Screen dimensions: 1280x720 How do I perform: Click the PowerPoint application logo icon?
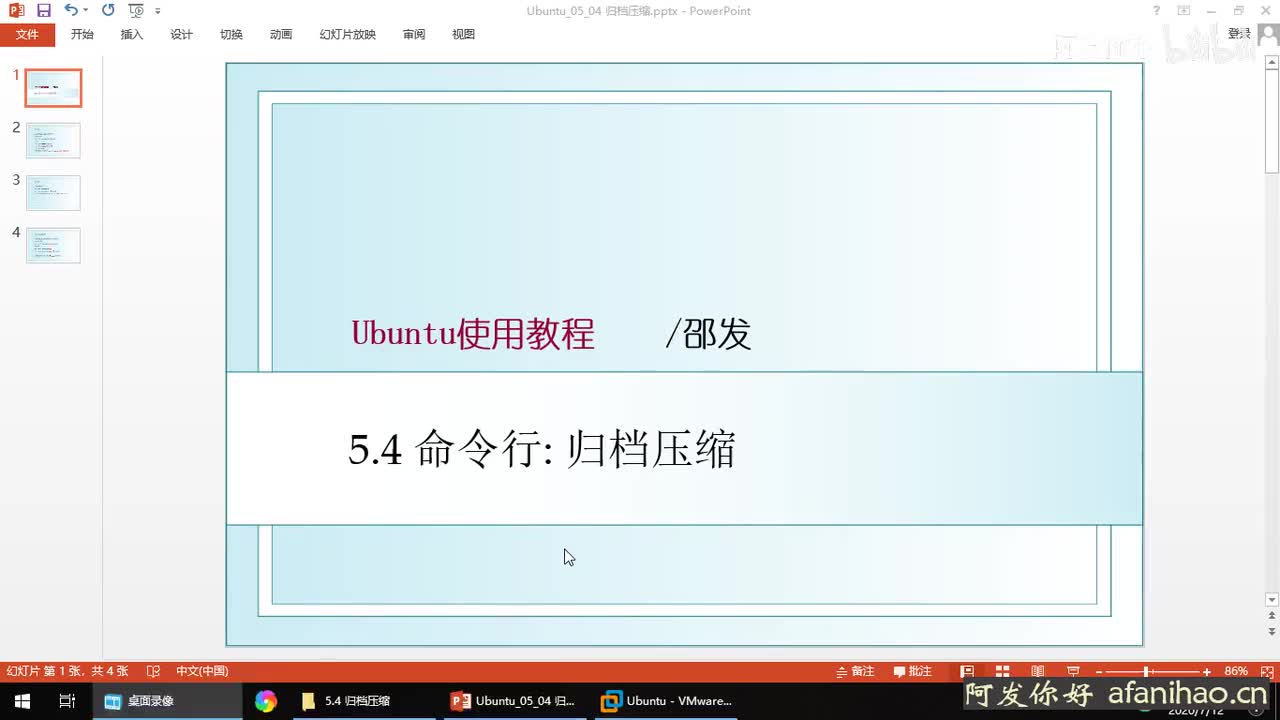[16, 11]
